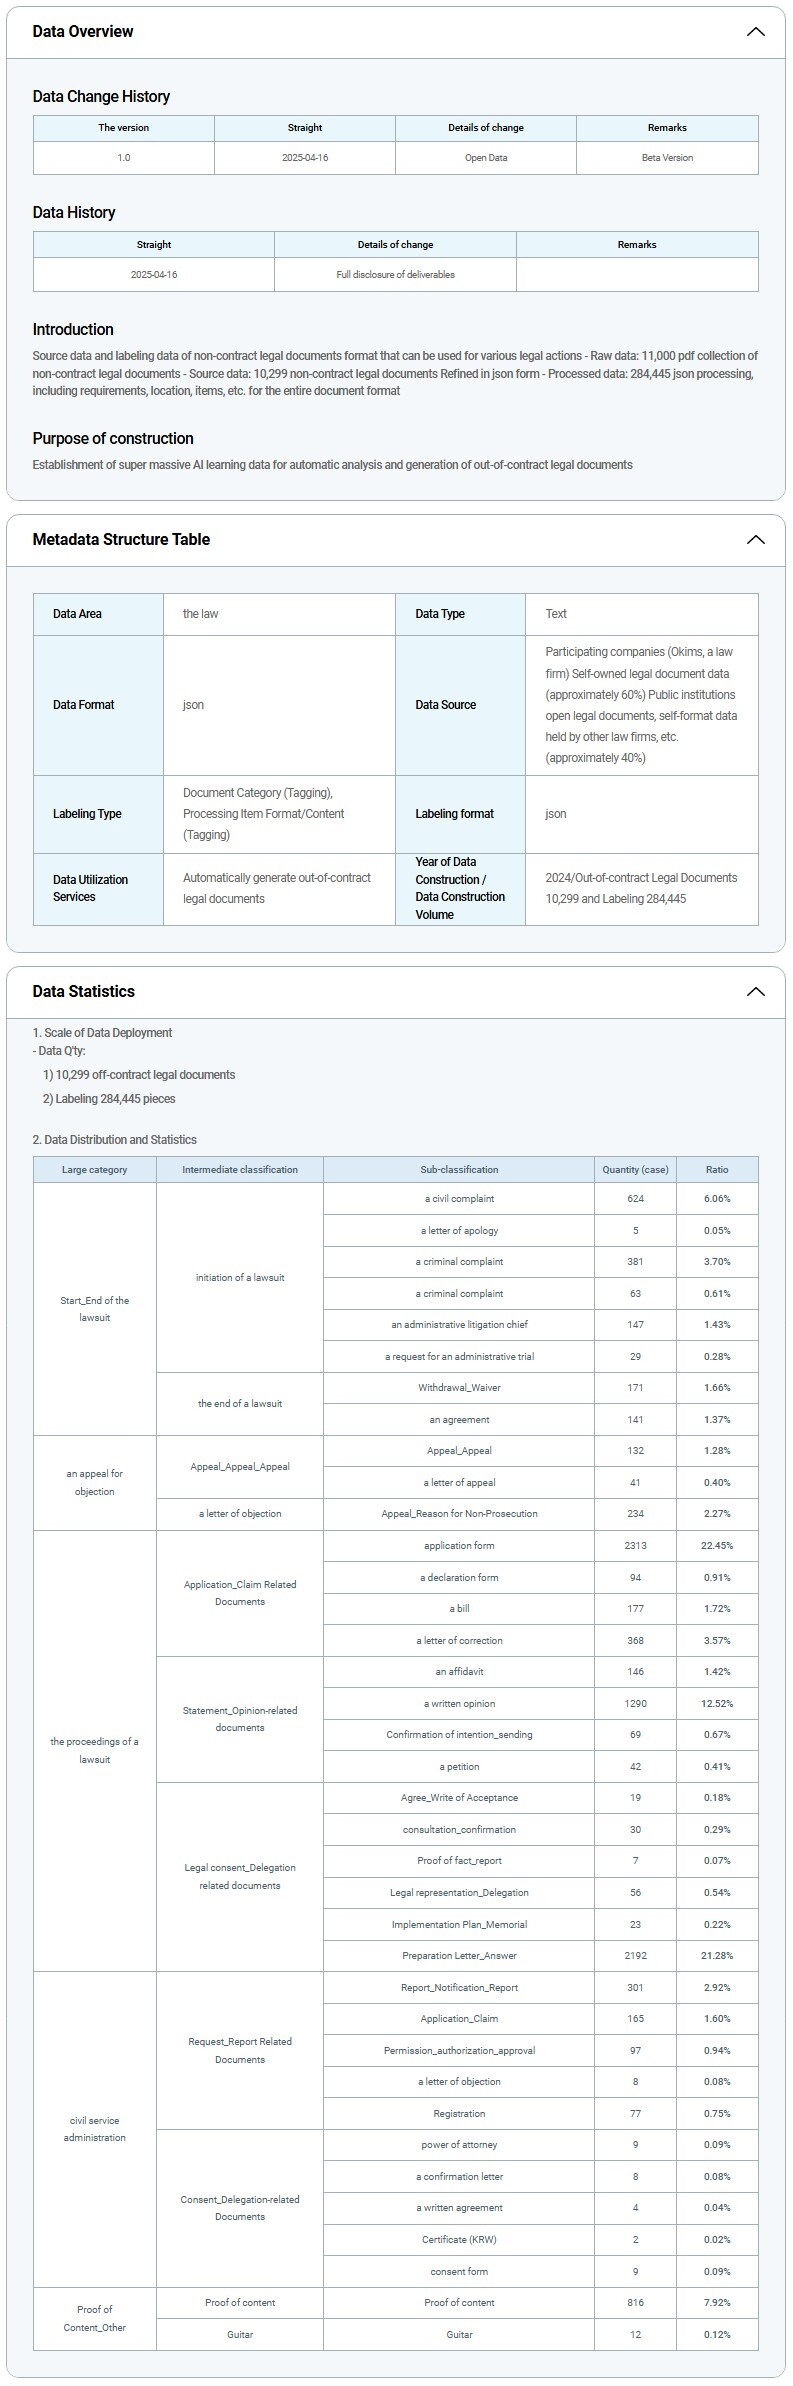Viewport: 793px width, 2386px height.
Task: Select the Large category column header
Action: click(x=95, y=1169)
